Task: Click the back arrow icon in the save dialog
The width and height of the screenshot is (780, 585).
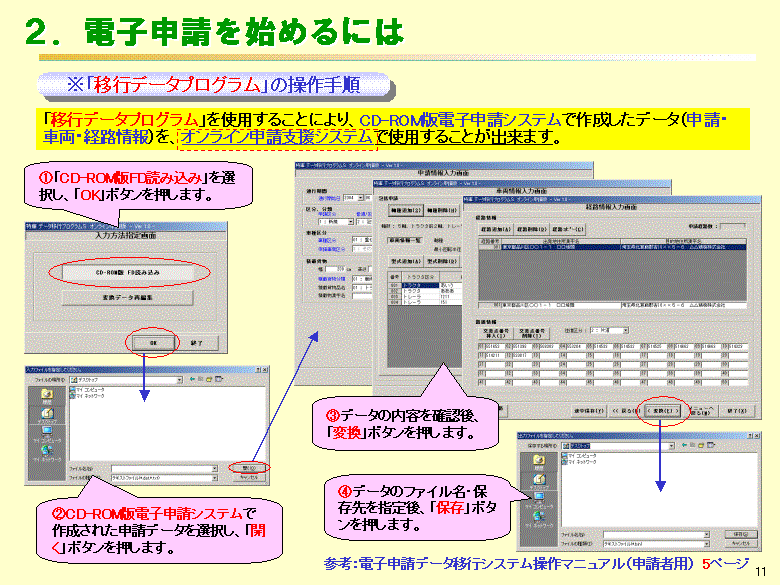Action: pos(684,445)
